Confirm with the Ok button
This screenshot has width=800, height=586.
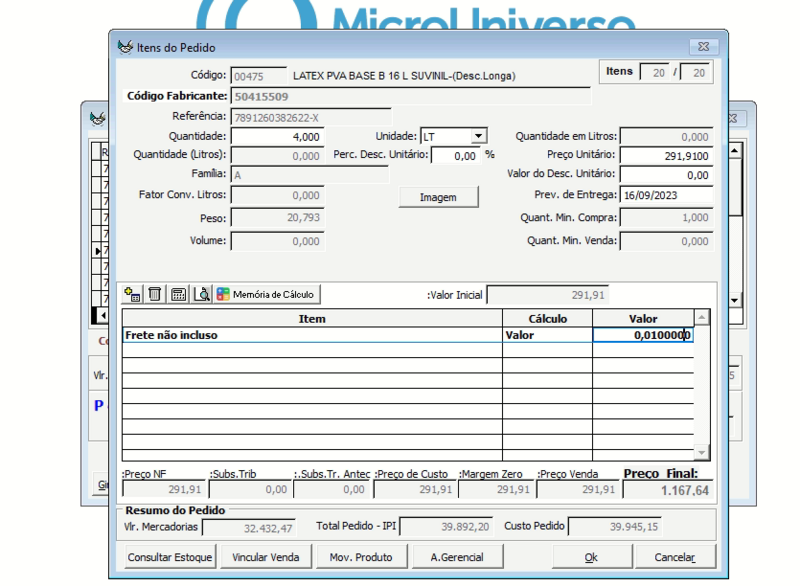pos(591,557)
